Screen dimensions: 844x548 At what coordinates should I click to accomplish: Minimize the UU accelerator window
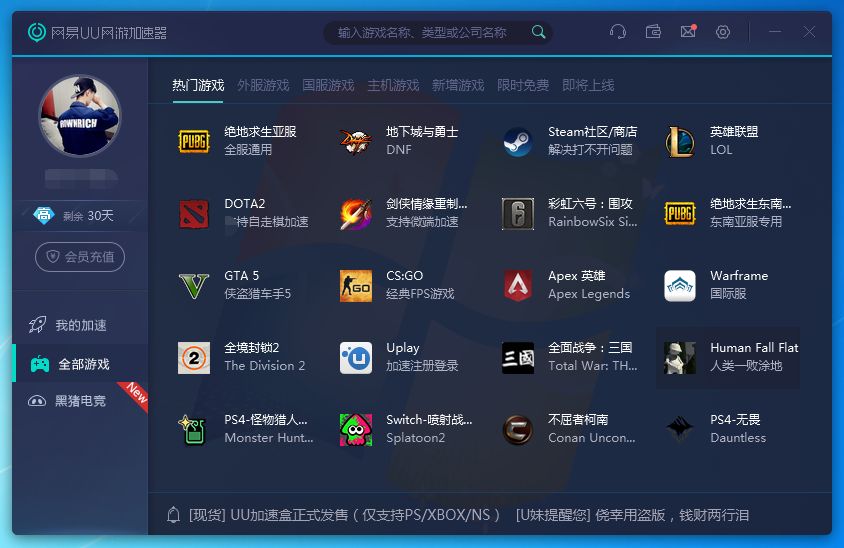[775, 32]
